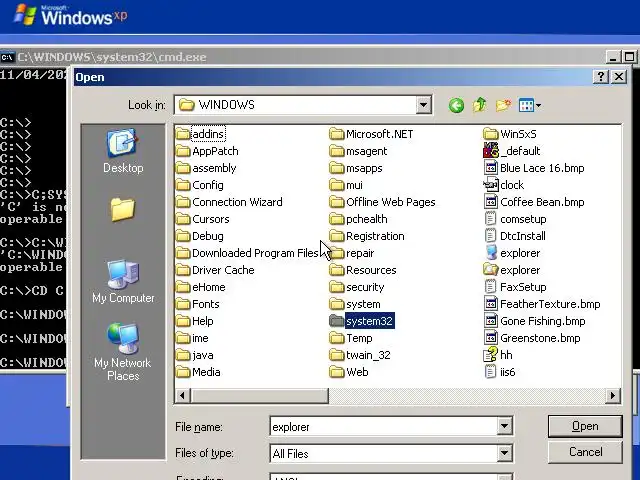
Task: Select the Coffee Bean.bmp file
Action: click(x=534, y=202)
